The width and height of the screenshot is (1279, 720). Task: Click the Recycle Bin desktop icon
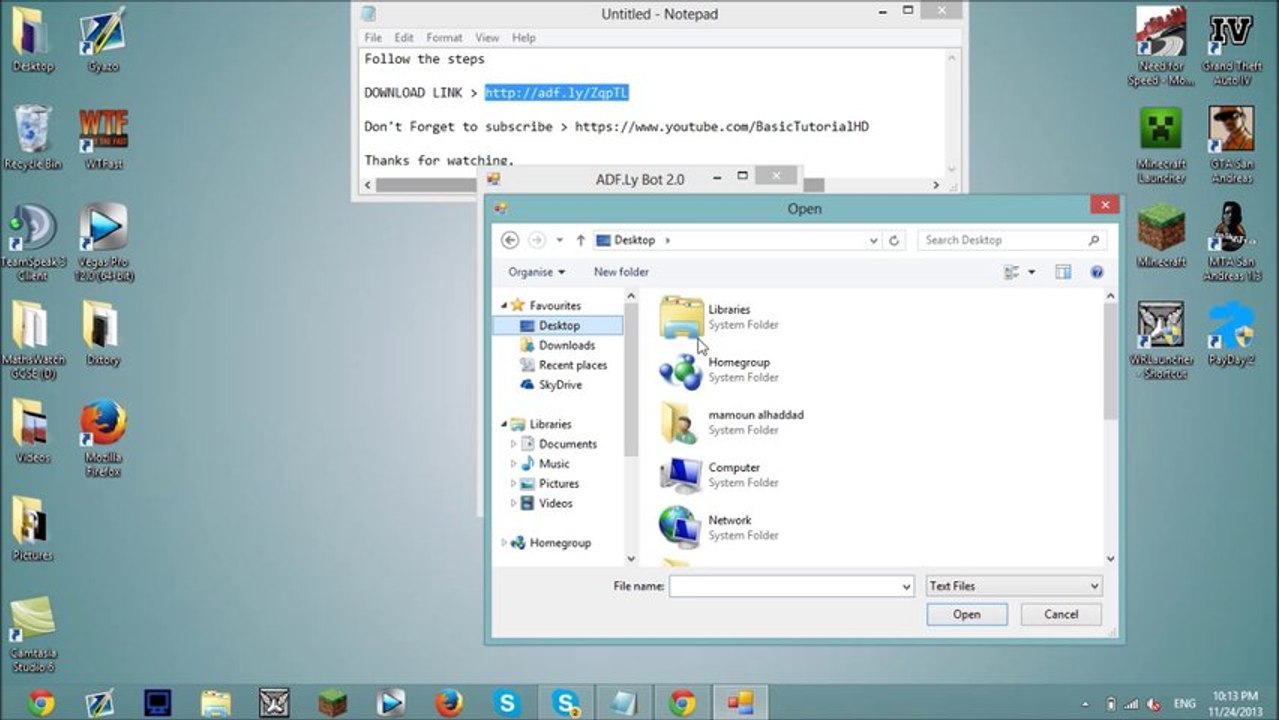coord(32,137)
